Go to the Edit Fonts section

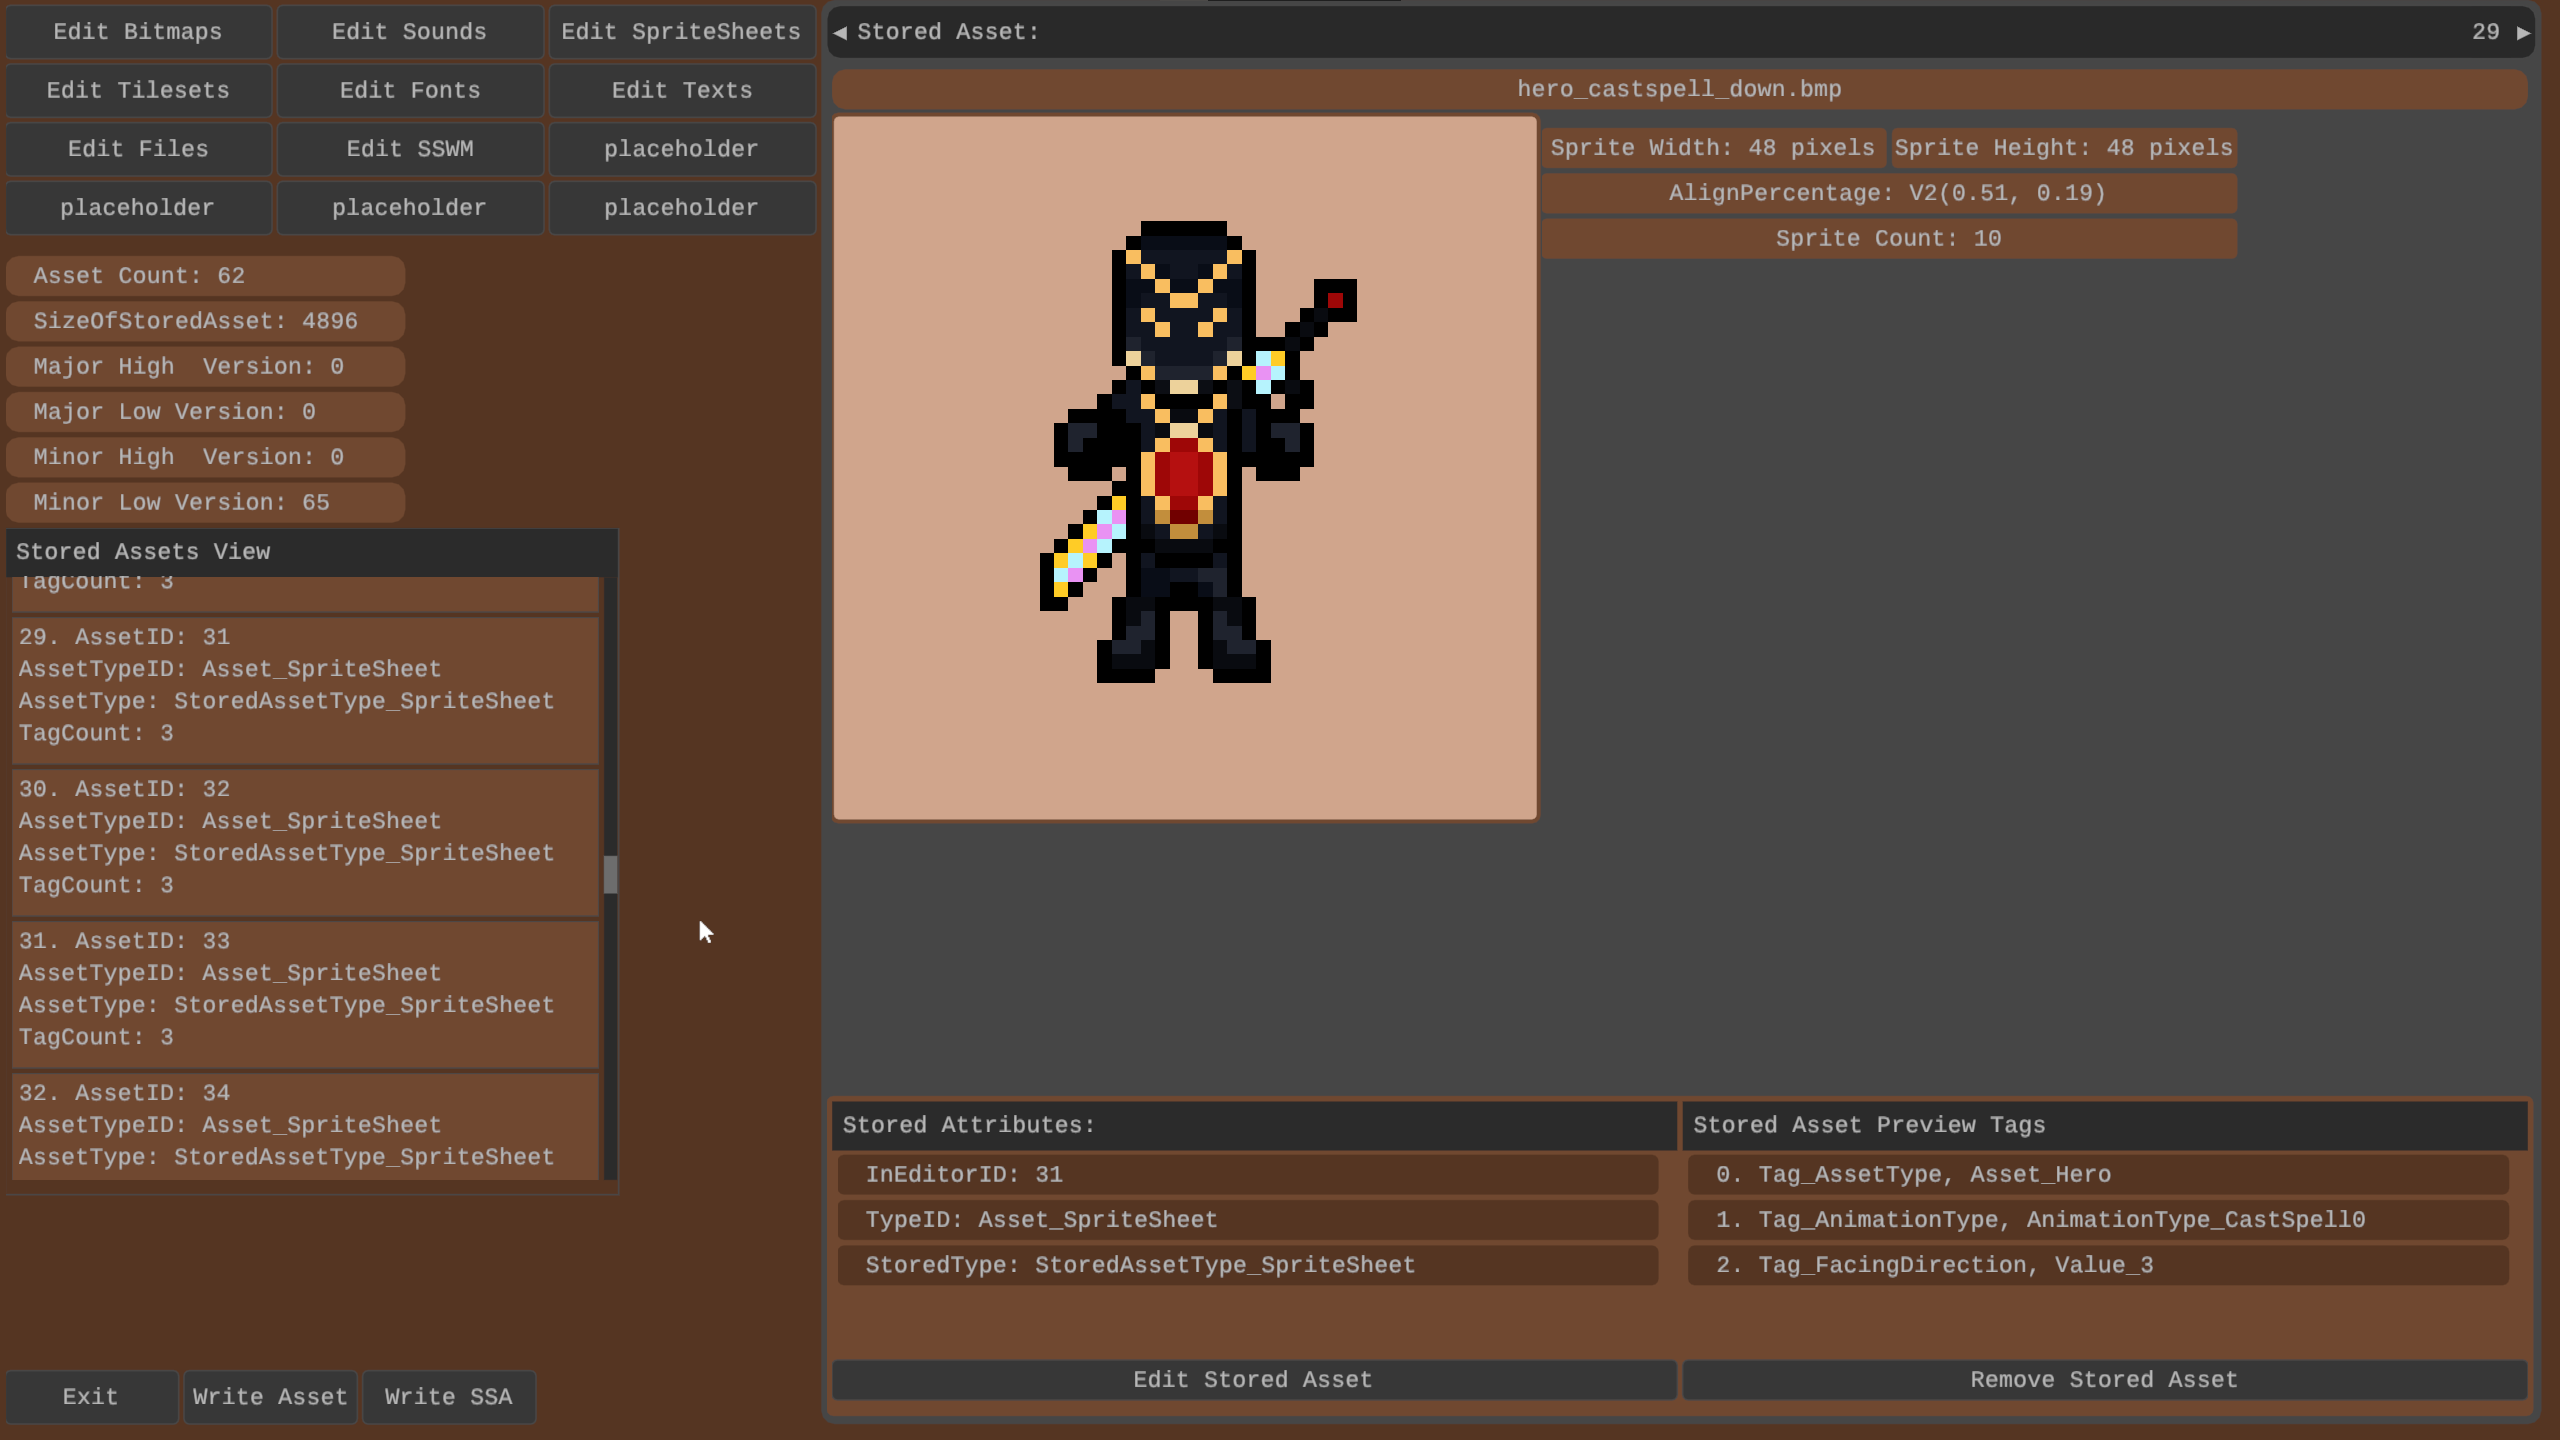click(x=409, y=91)
